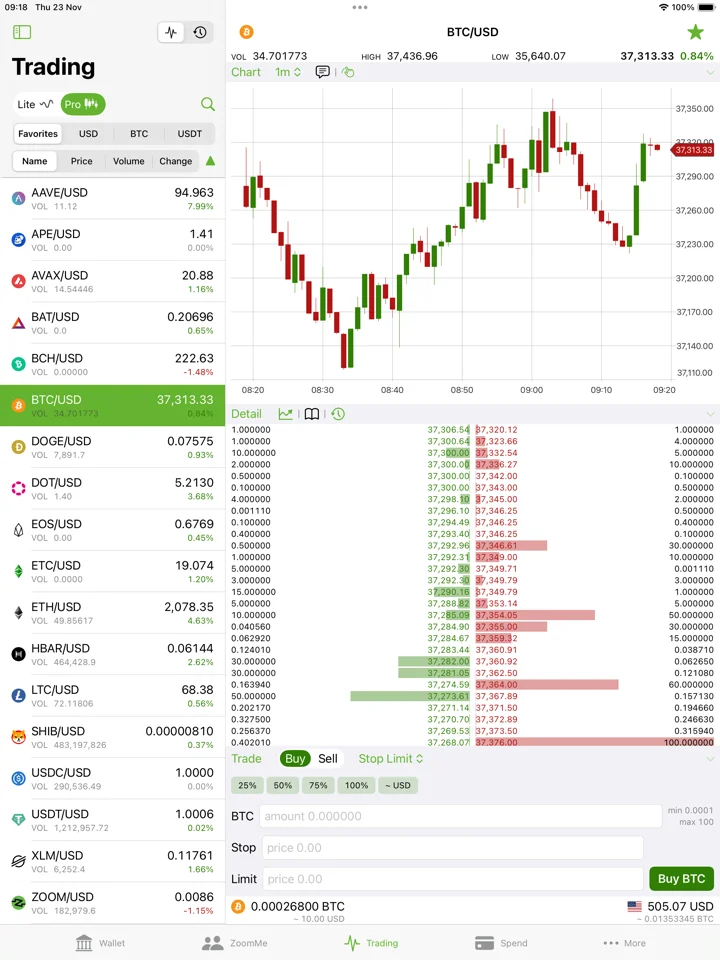Select the 37,376.00 ask order row
This screenshot has height=960, width=720.
click(594, 742)
